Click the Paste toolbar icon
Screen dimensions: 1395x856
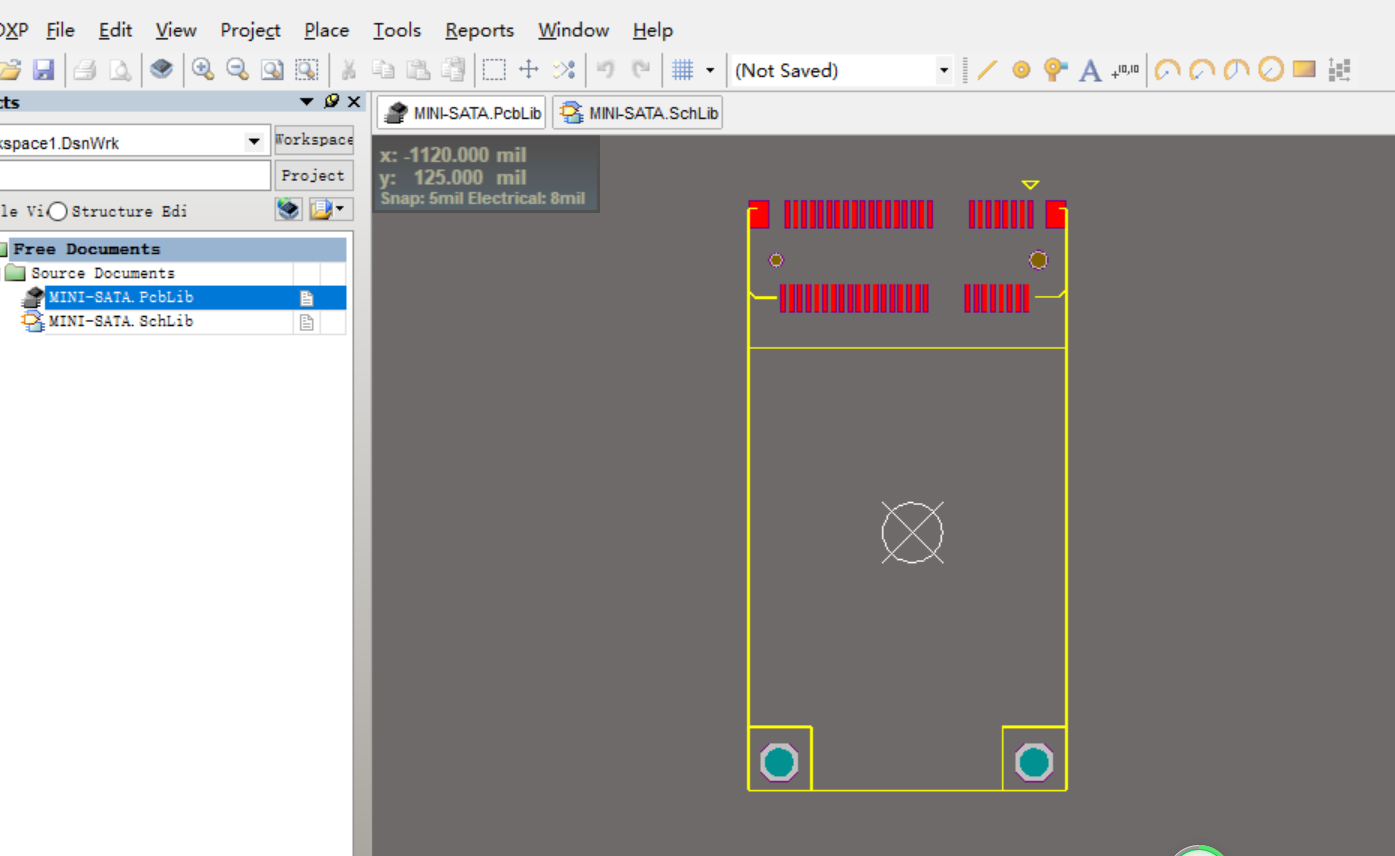coord(418,70)
